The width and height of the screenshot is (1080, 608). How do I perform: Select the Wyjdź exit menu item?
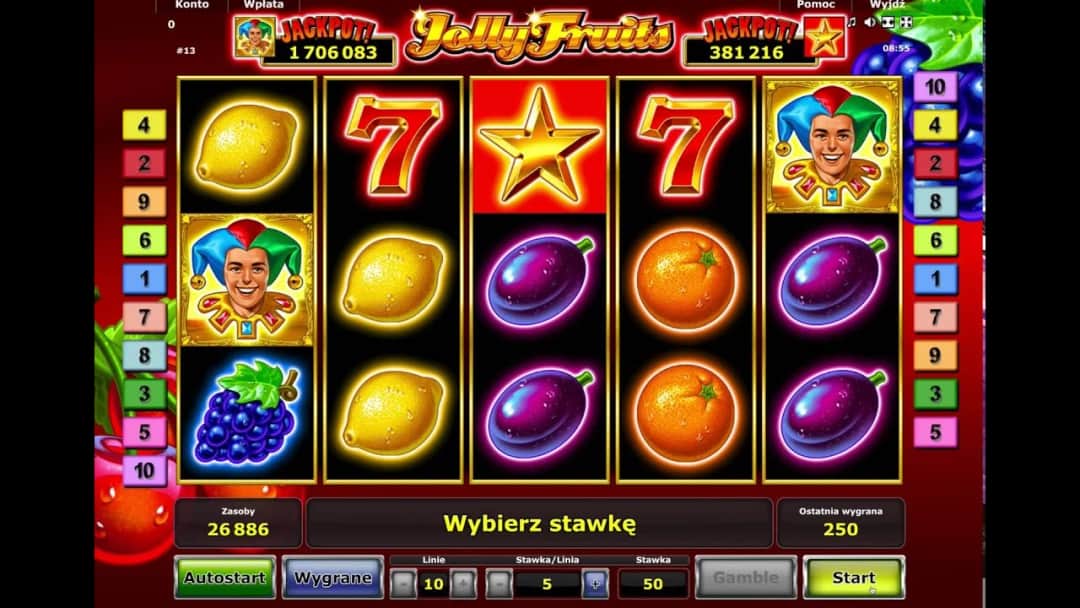point(887,5)
